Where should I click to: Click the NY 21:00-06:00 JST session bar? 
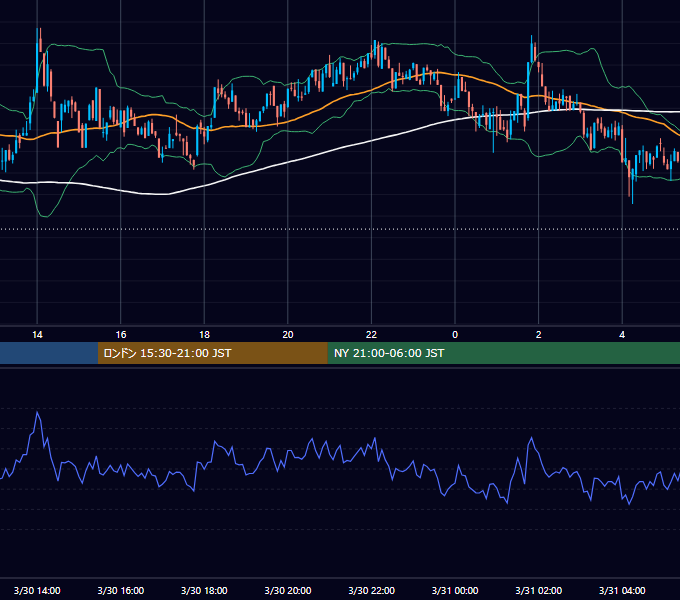[503, 353]
